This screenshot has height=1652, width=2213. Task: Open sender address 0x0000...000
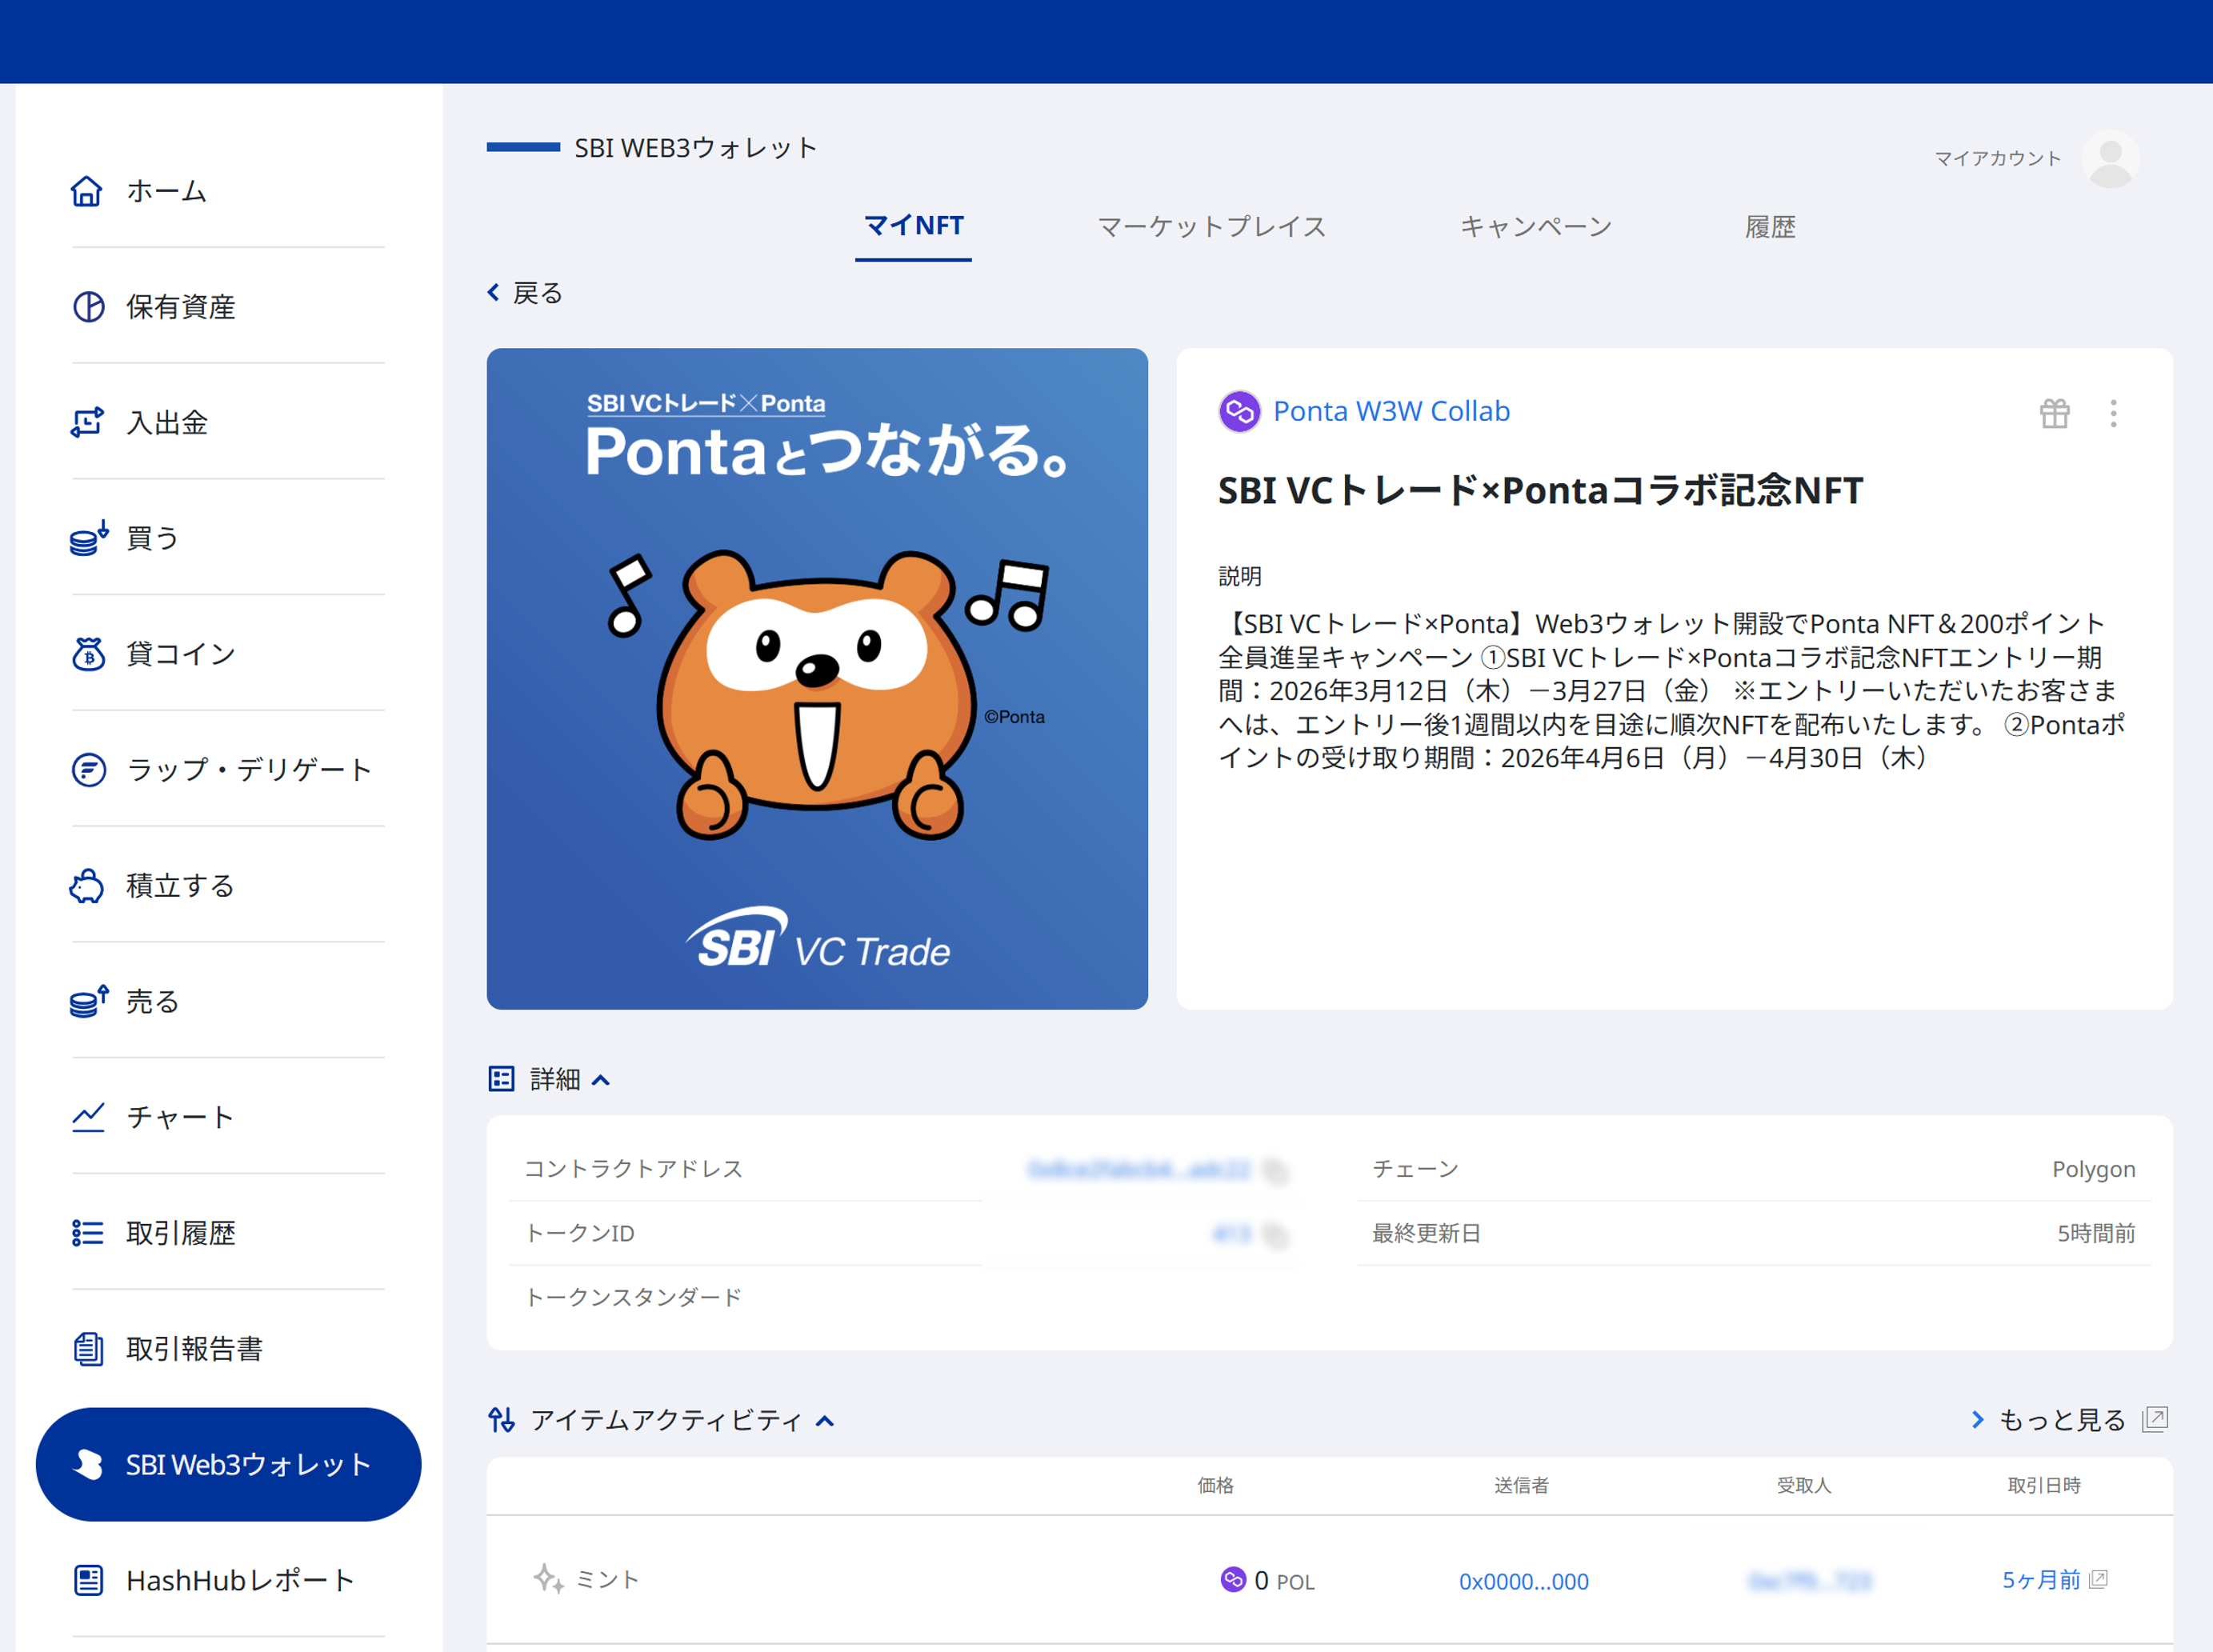point(1523,1581)
